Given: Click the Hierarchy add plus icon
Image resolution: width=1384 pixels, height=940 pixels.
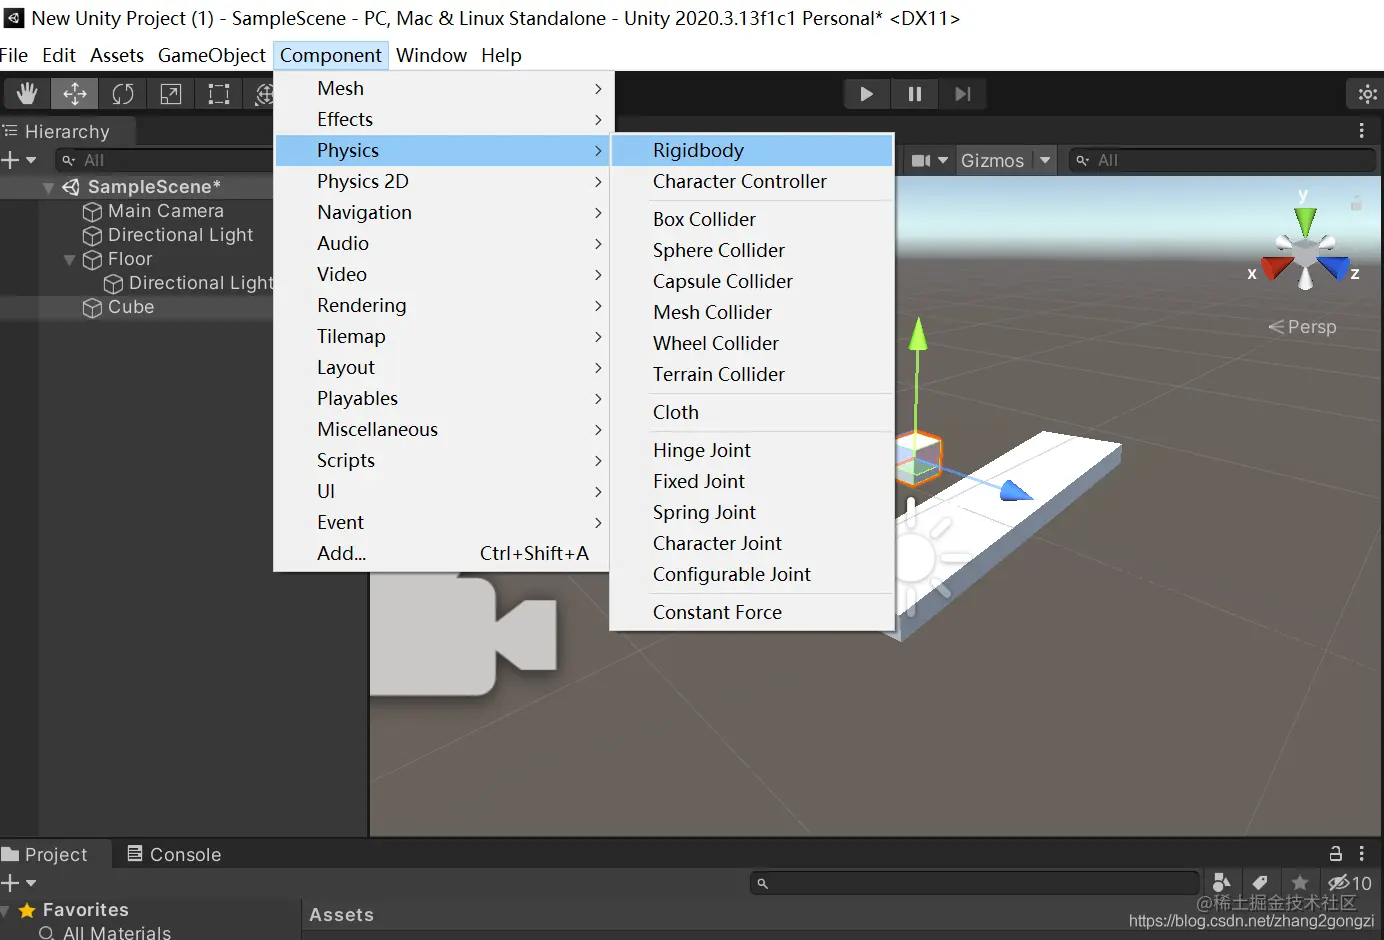Looking at the screenshot, I should click(x=10, y=160).
